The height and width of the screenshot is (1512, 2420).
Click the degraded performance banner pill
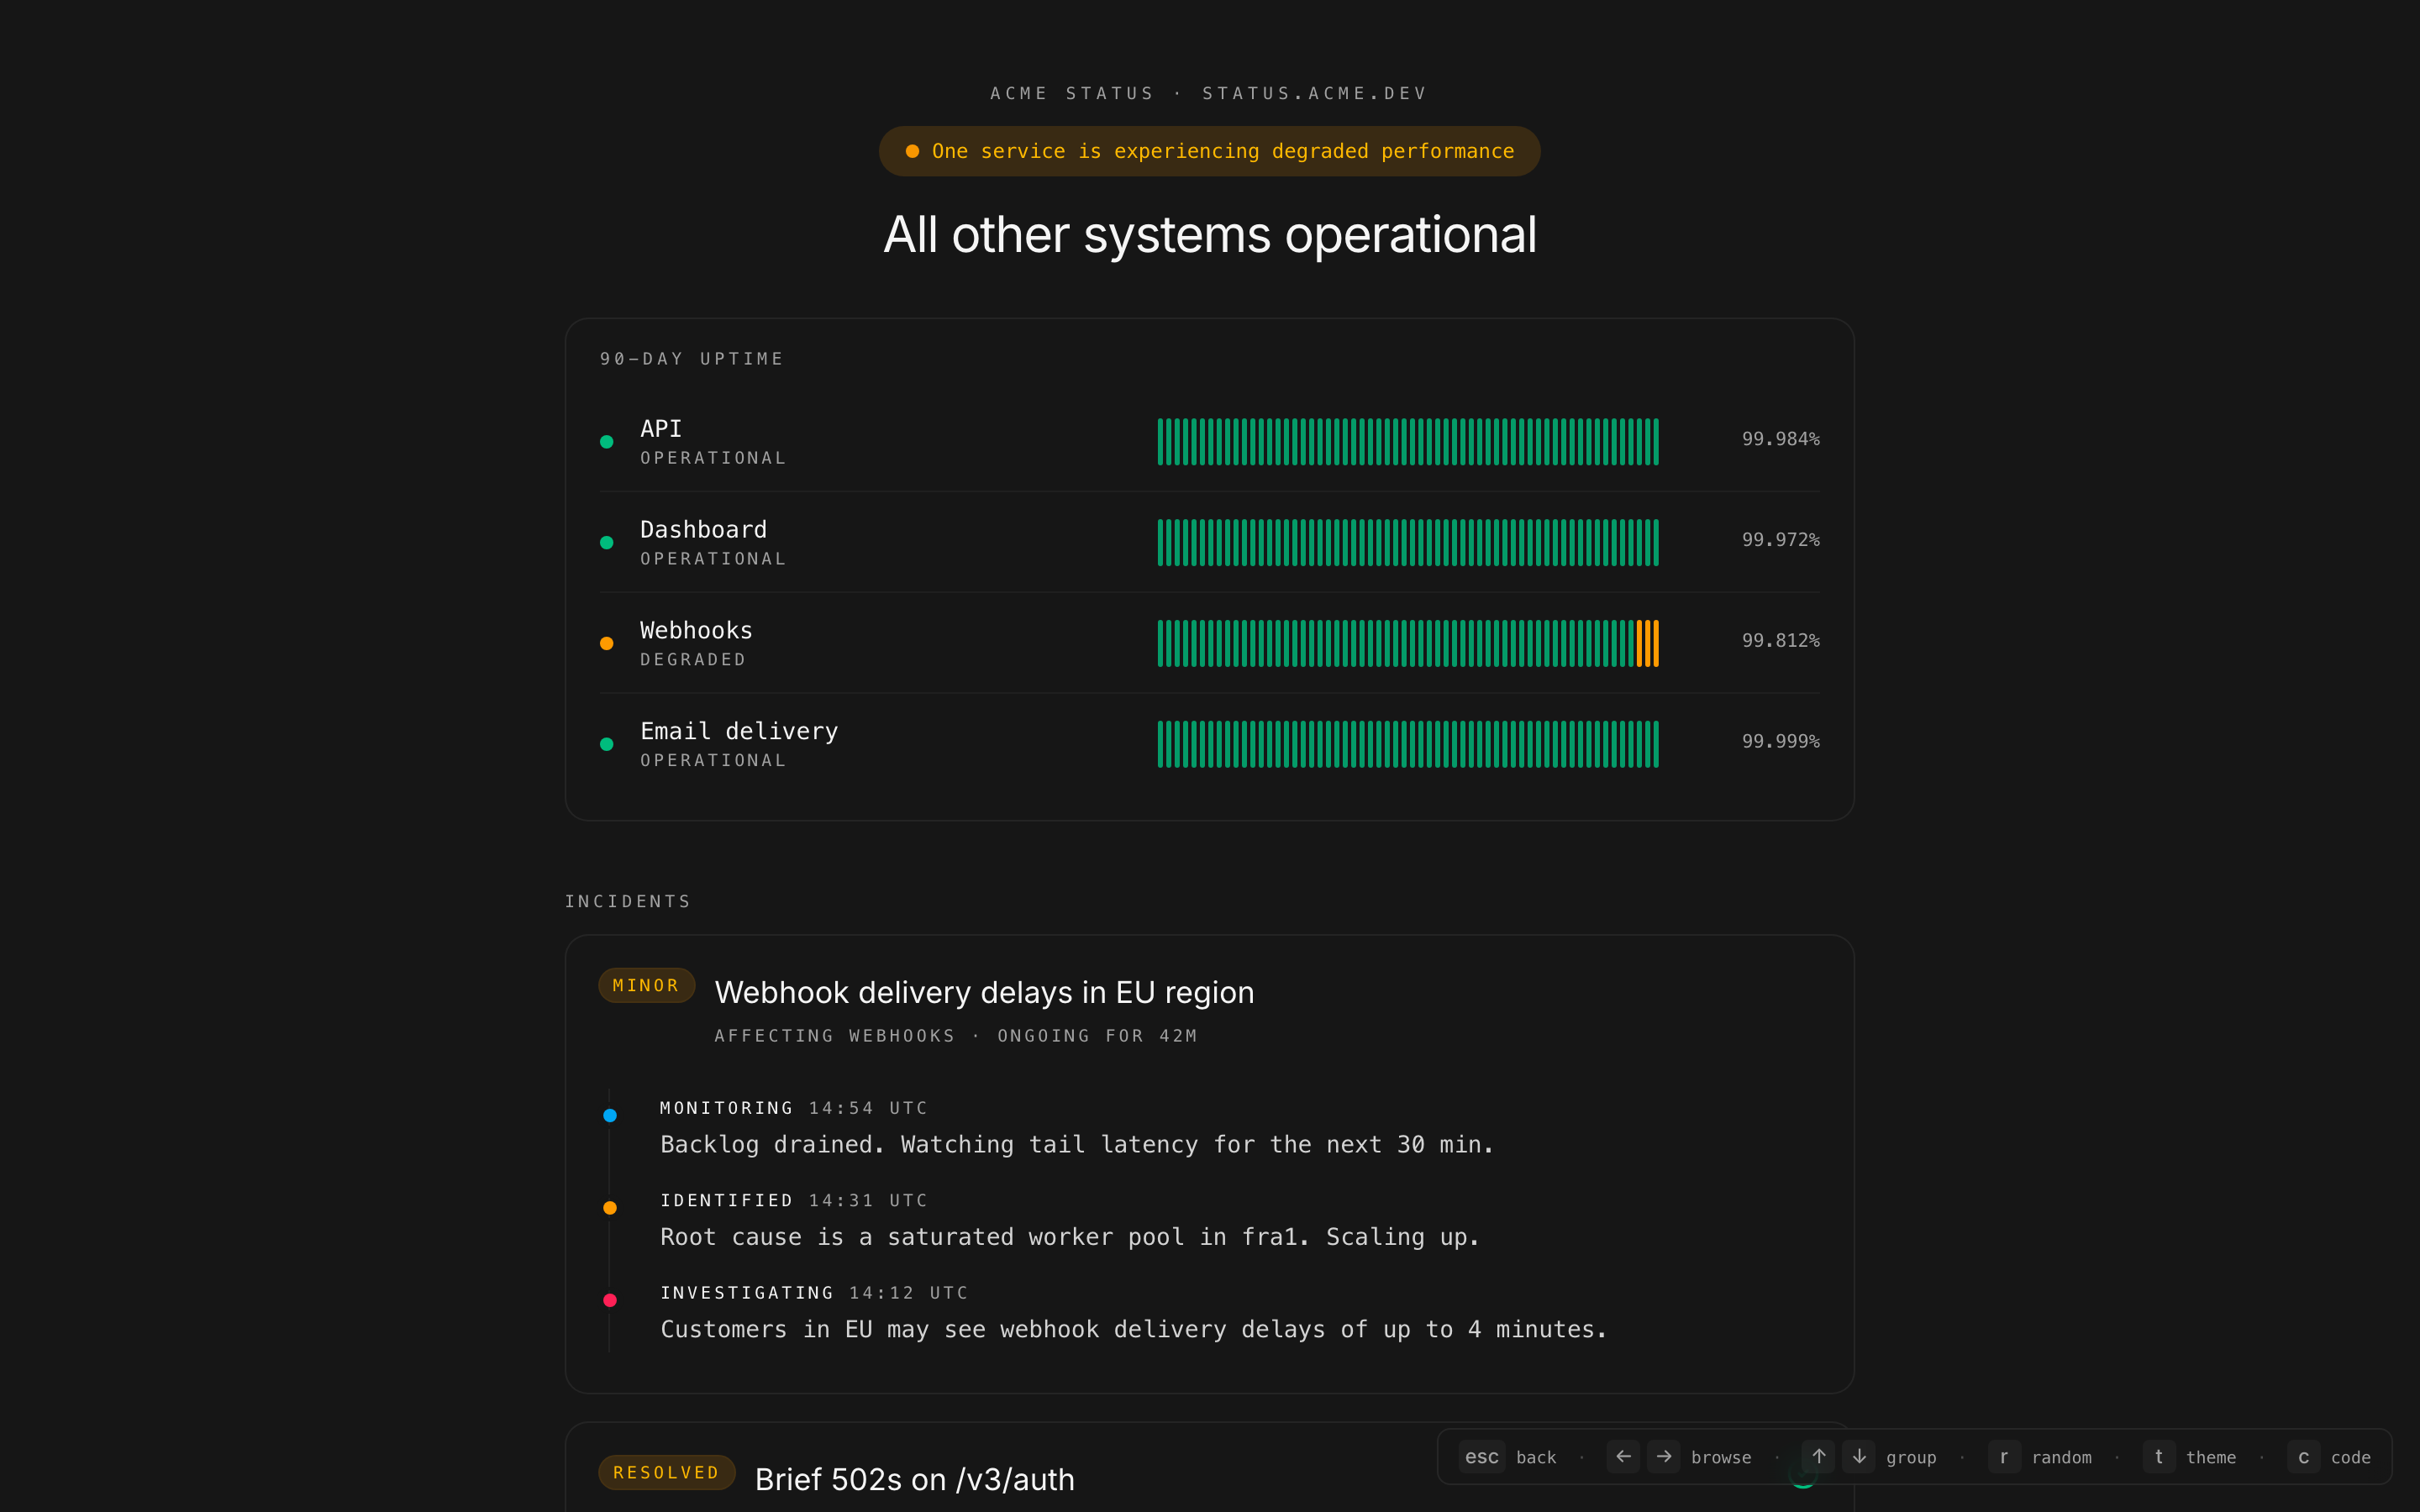point(1209,151)
